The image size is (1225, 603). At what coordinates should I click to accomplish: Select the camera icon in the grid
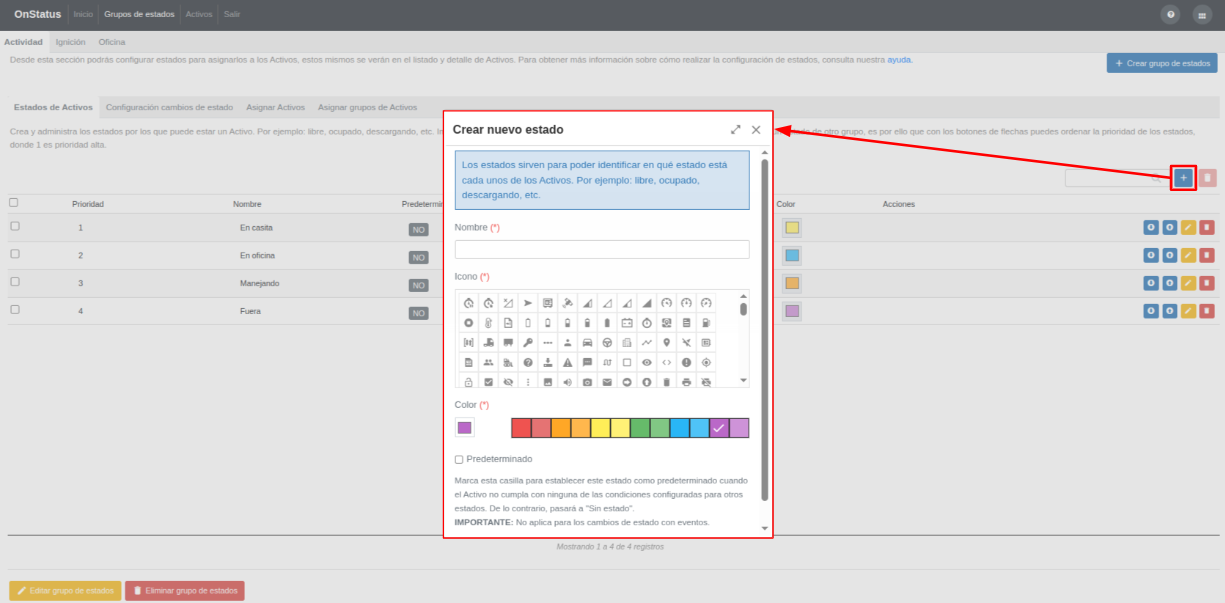click(587, 382)
